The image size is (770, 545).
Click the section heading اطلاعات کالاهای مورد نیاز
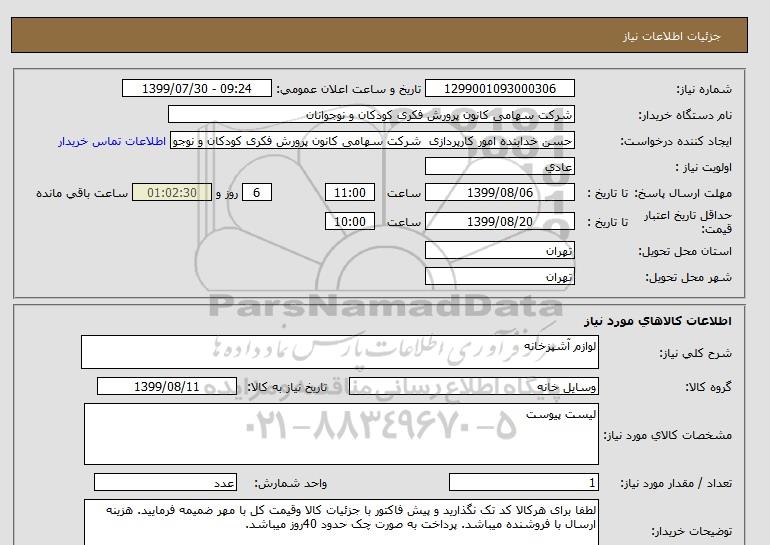point(658,321)
